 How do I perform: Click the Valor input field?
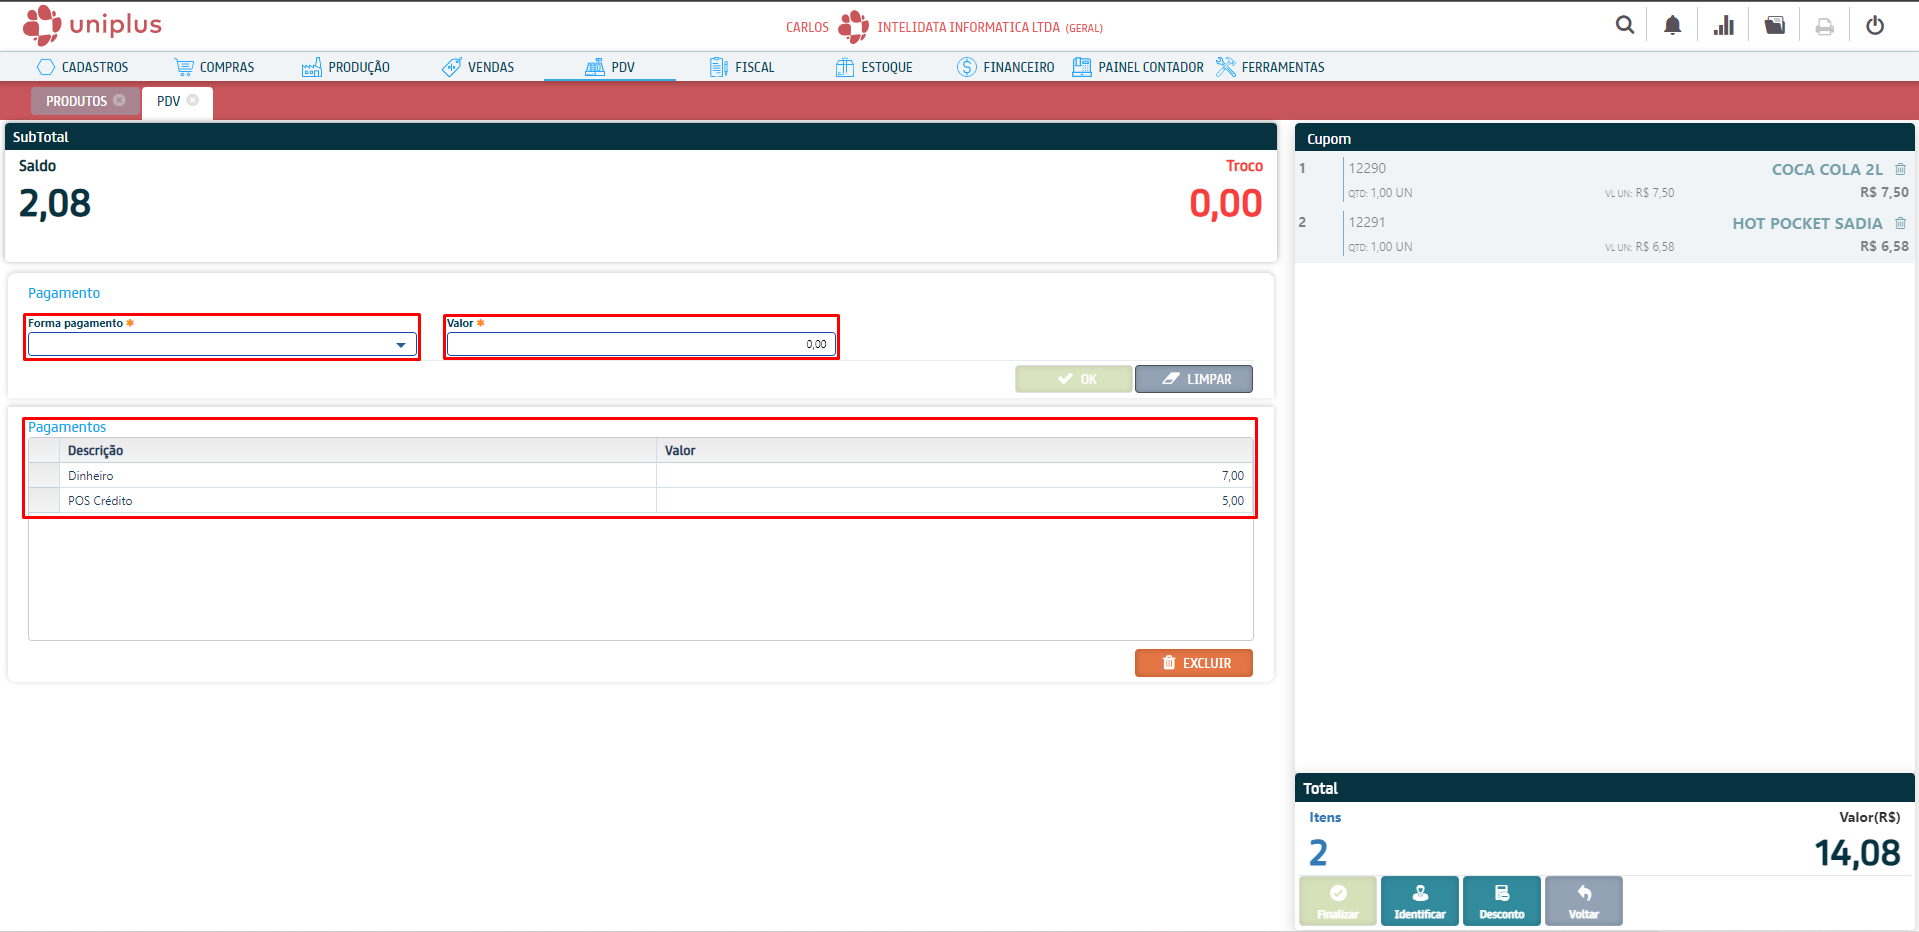click(x=640, y=344)
